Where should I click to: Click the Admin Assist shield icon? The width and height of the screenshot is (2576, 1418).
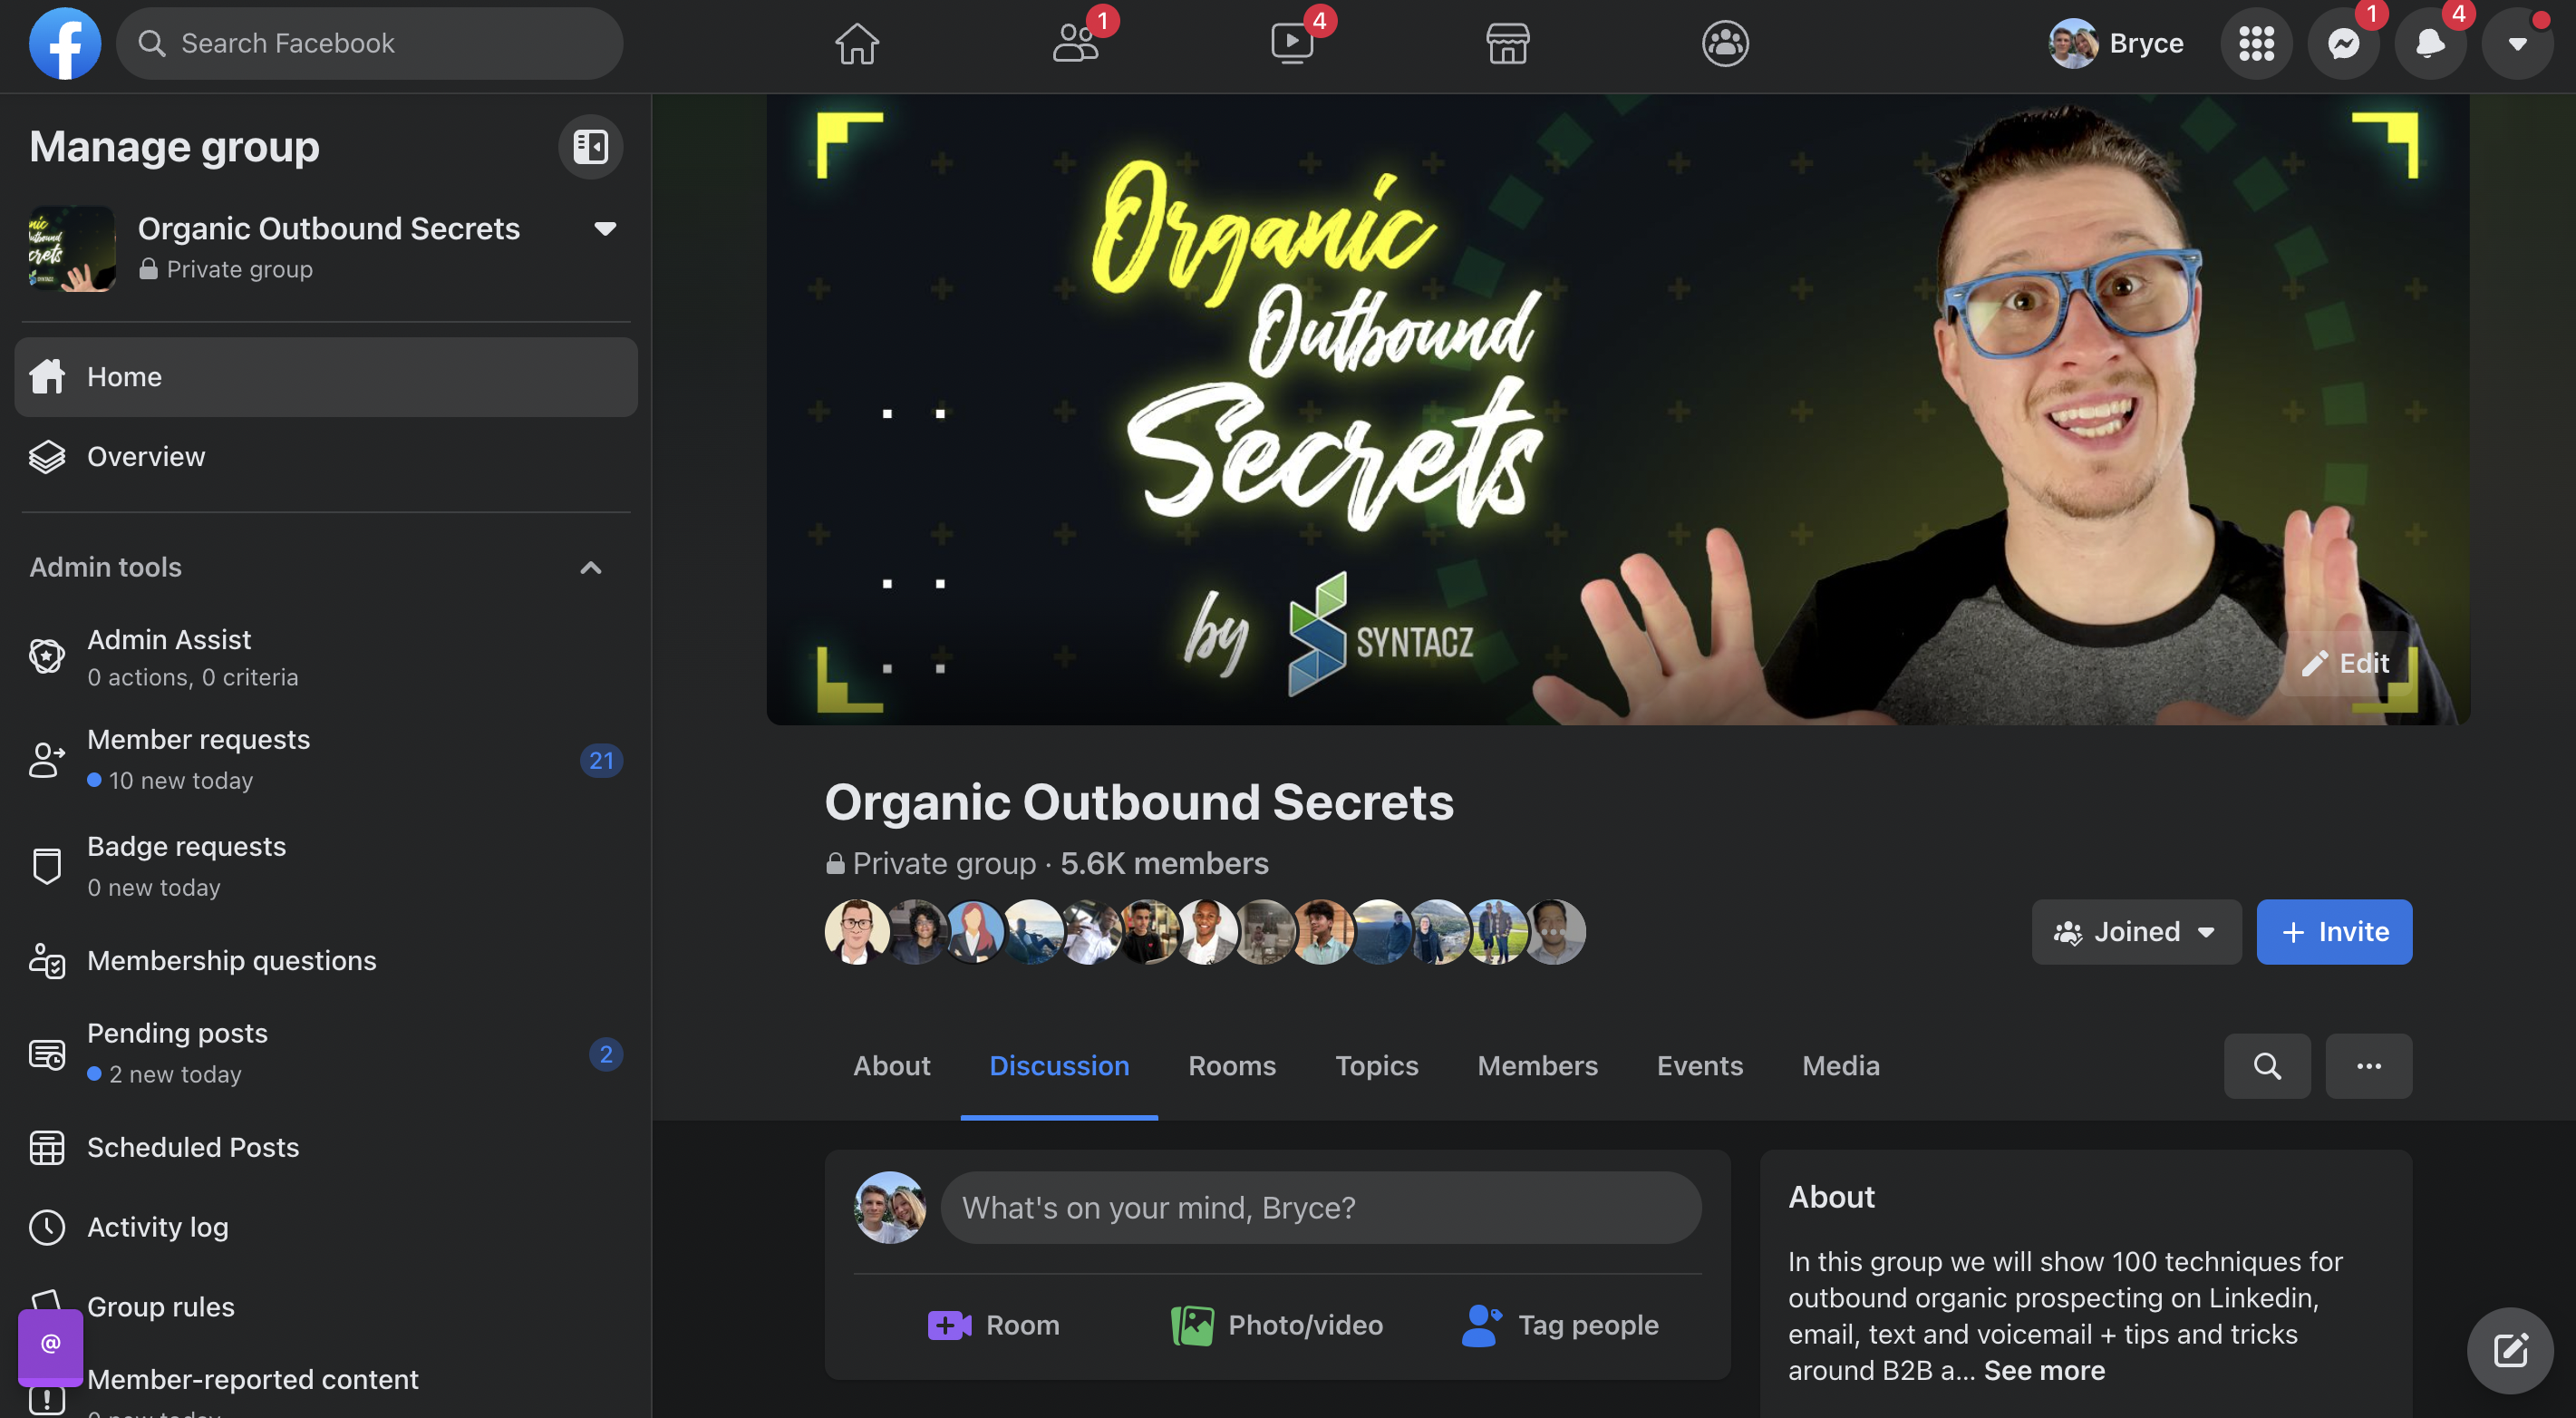pyautogui.click(x=46, y=656)
